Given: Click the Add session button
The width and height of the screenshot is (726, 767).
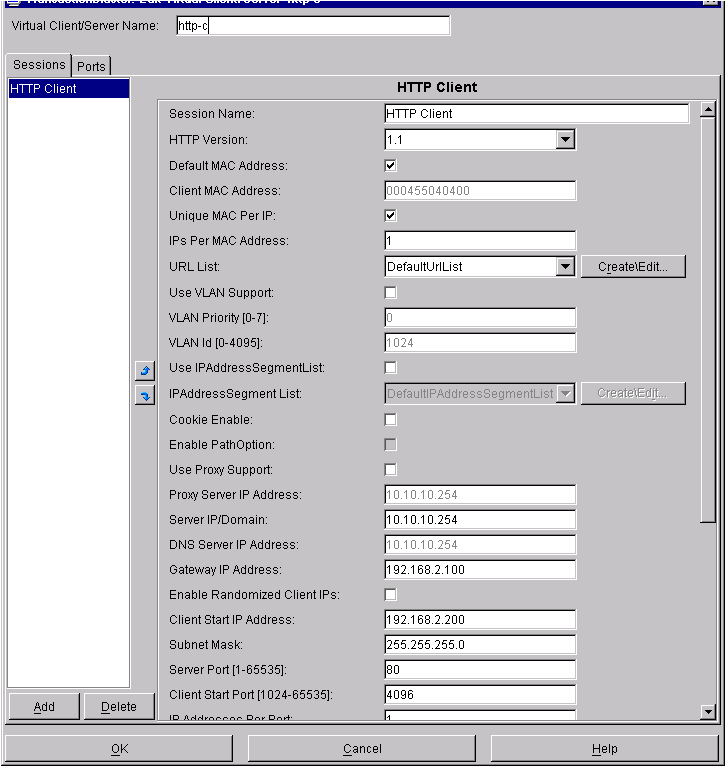Looking at the screenshot, I should (44, 706).
